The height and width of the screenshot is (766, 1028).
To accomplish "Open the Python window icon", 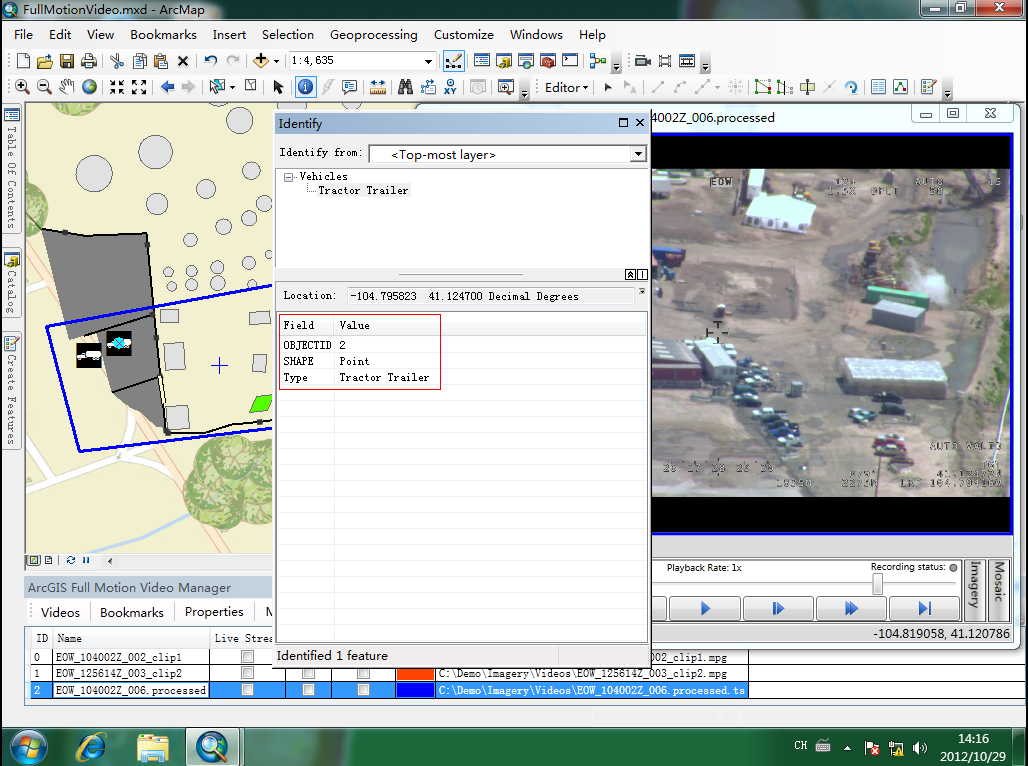I will pos(570,61).
